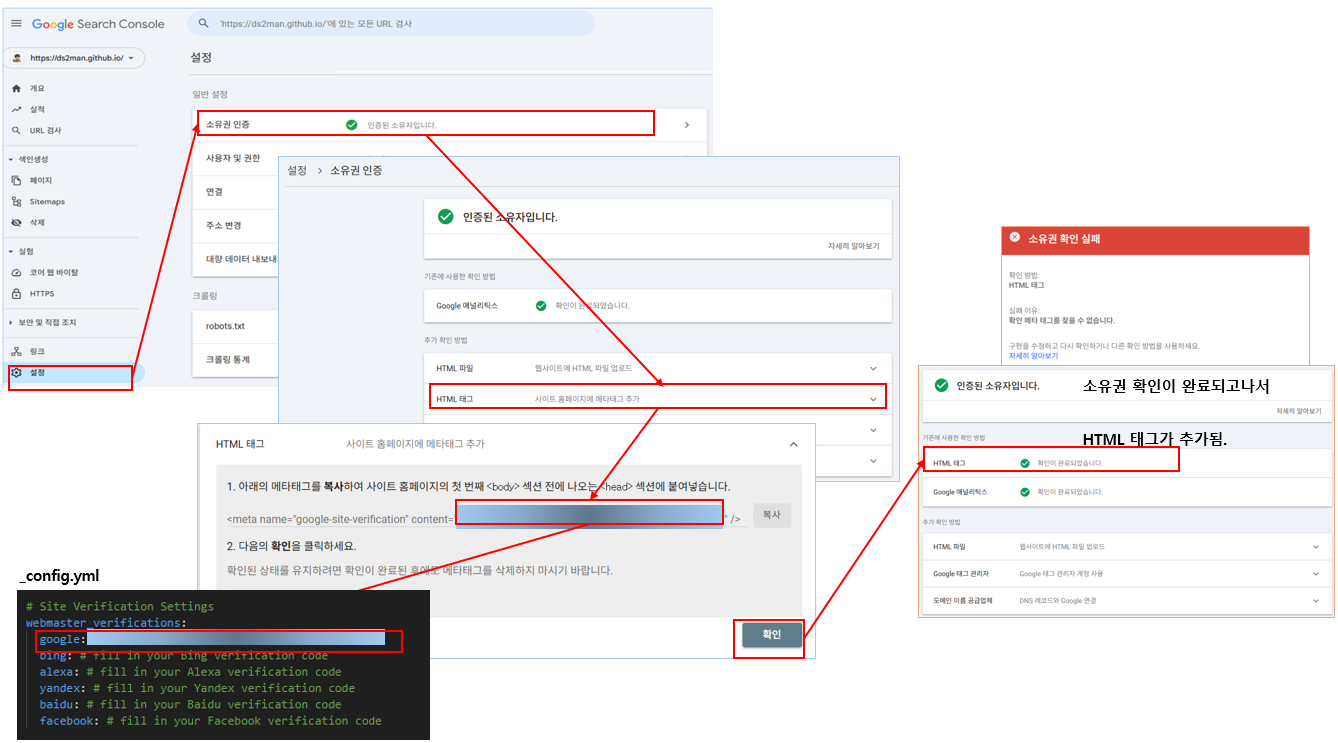Screen dimensions: 1338x743
Task: Click the Google 애널리틱스 row in middle panel
Action: click(x=657, y=305)
